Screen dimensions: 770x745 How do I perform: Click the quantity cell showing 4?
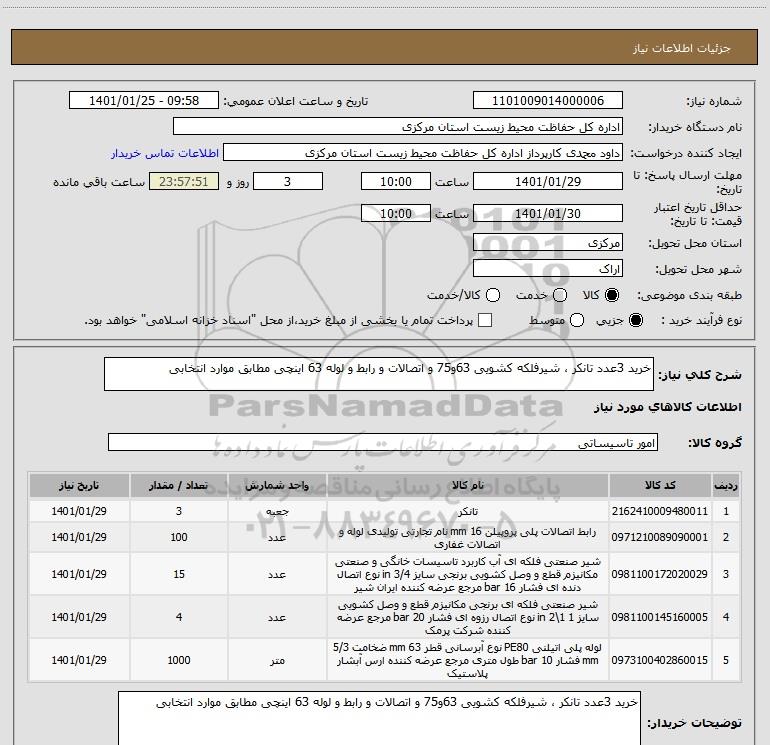(x=179, y=617)
